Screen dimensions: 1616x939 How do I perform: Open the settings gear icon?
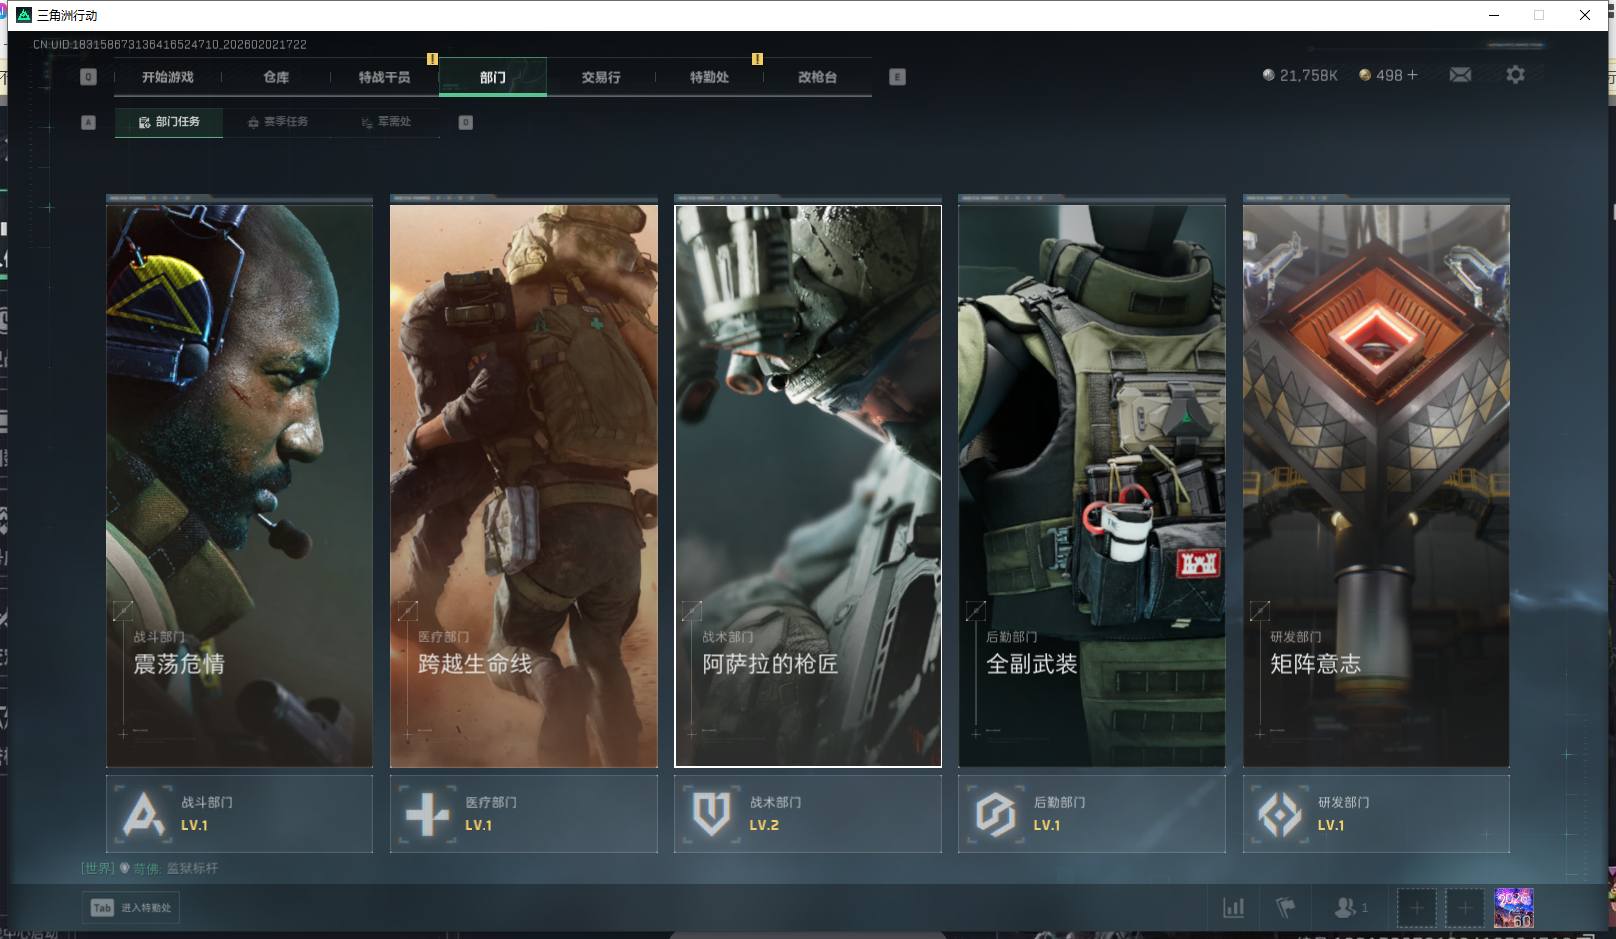click(1515, 75)
